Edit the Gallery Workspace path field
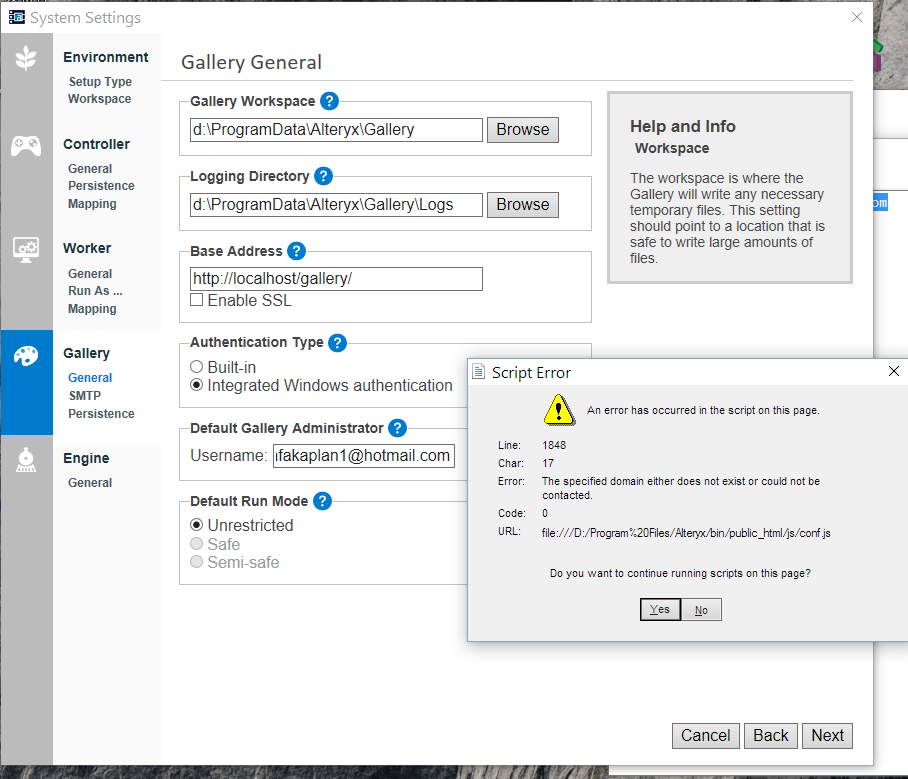Image resolution: width=908 pixels, height=779 pixels. [336, 130]
